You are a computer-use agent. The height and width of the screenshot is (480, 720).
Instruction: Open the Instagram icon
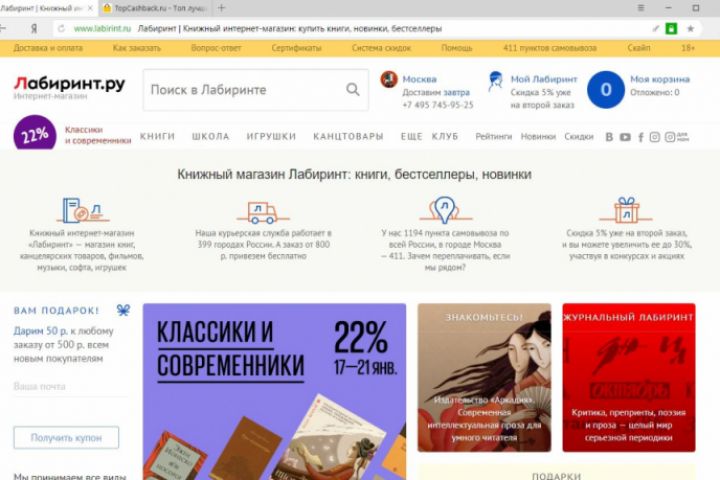(655, 137)
